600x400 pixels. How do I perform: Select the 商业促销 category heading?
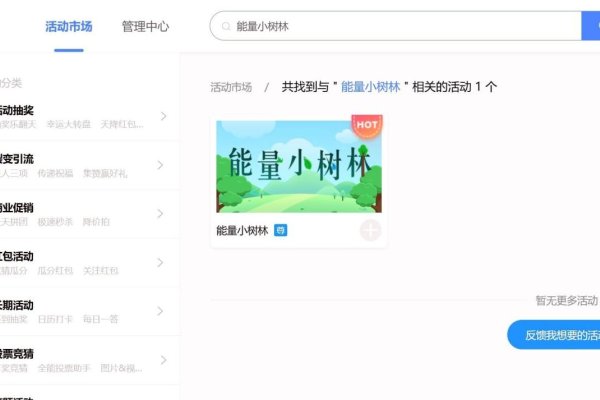pyautogui.click(x=16, y=208)
